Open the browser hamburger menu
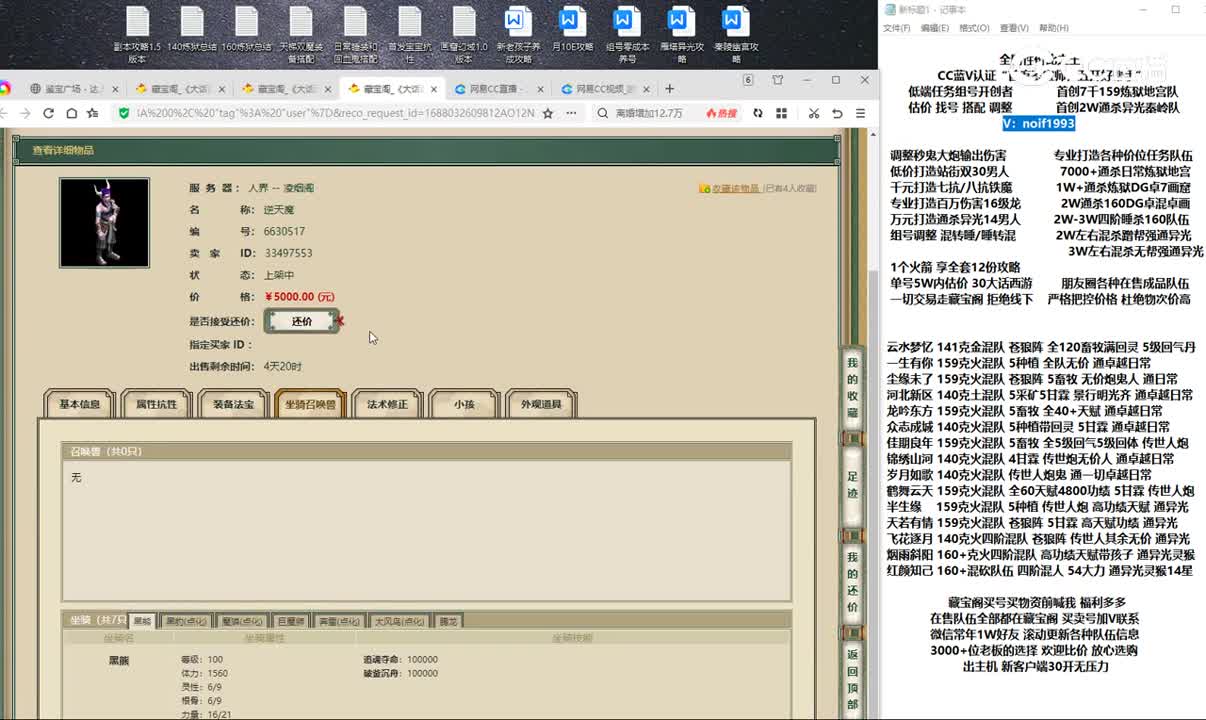The width and height of the screenshot is (1206, 720). tap(860, 113)
